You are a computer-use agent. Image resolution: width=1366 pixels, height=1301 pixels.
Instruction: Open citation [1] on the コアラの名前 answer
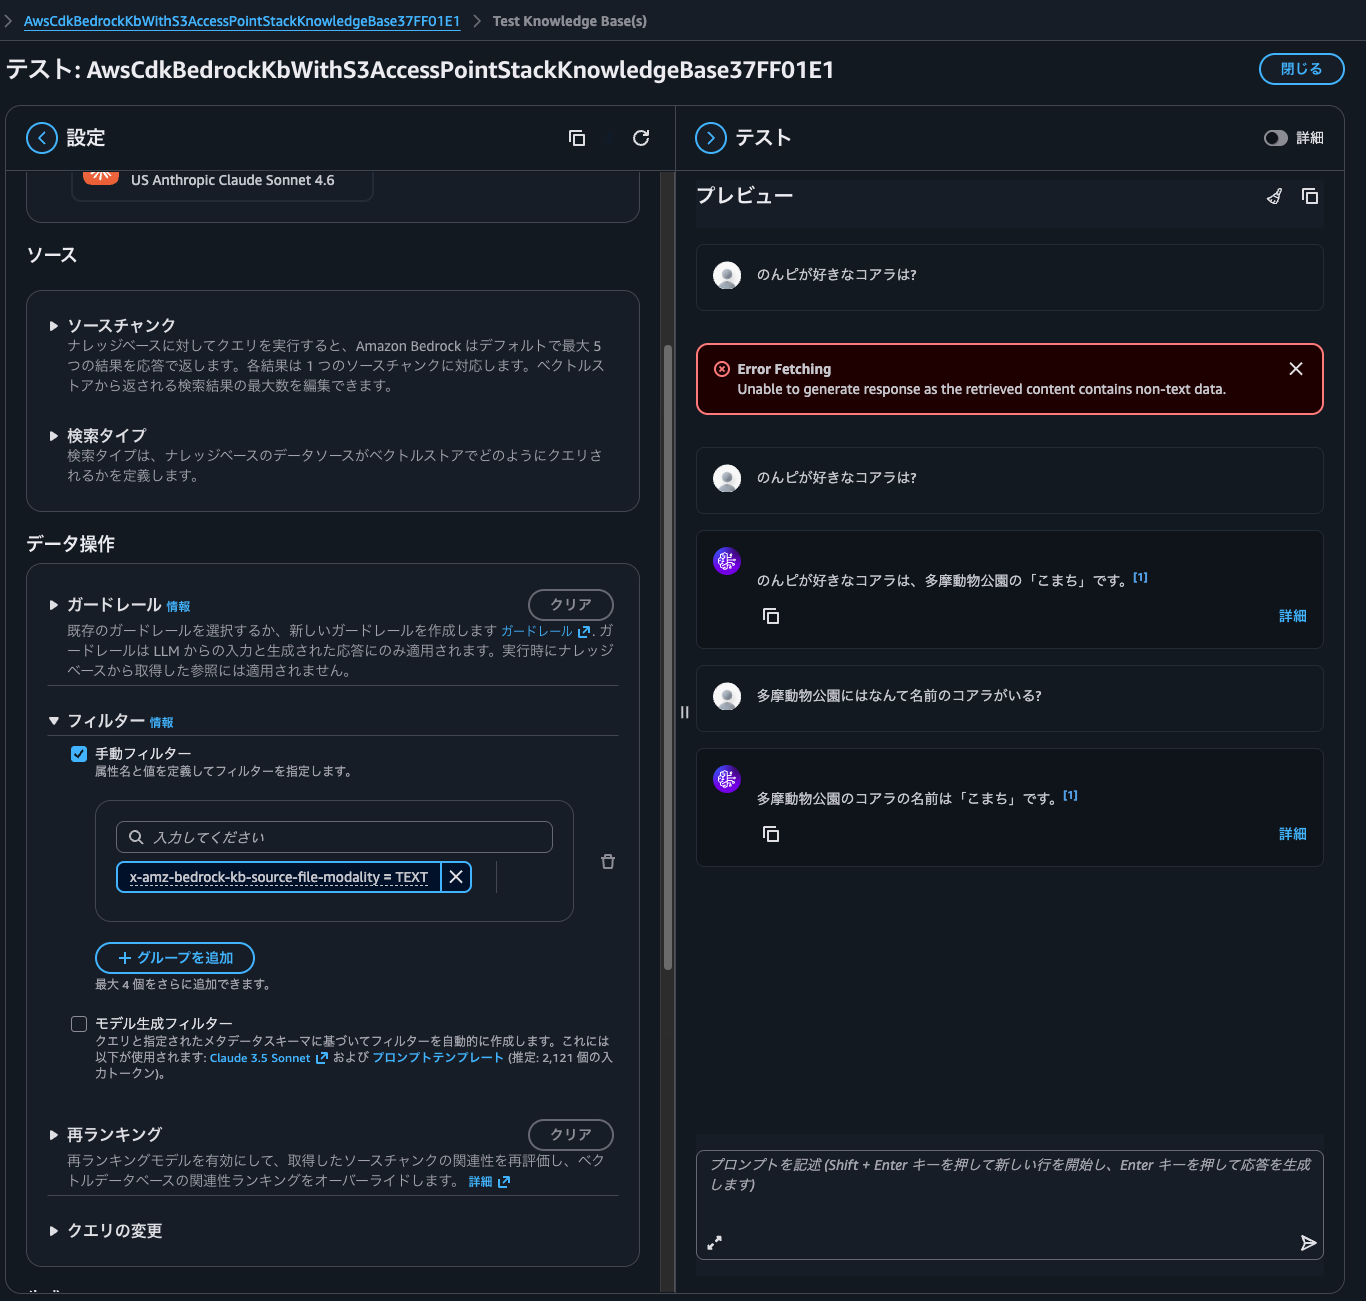1071,795
